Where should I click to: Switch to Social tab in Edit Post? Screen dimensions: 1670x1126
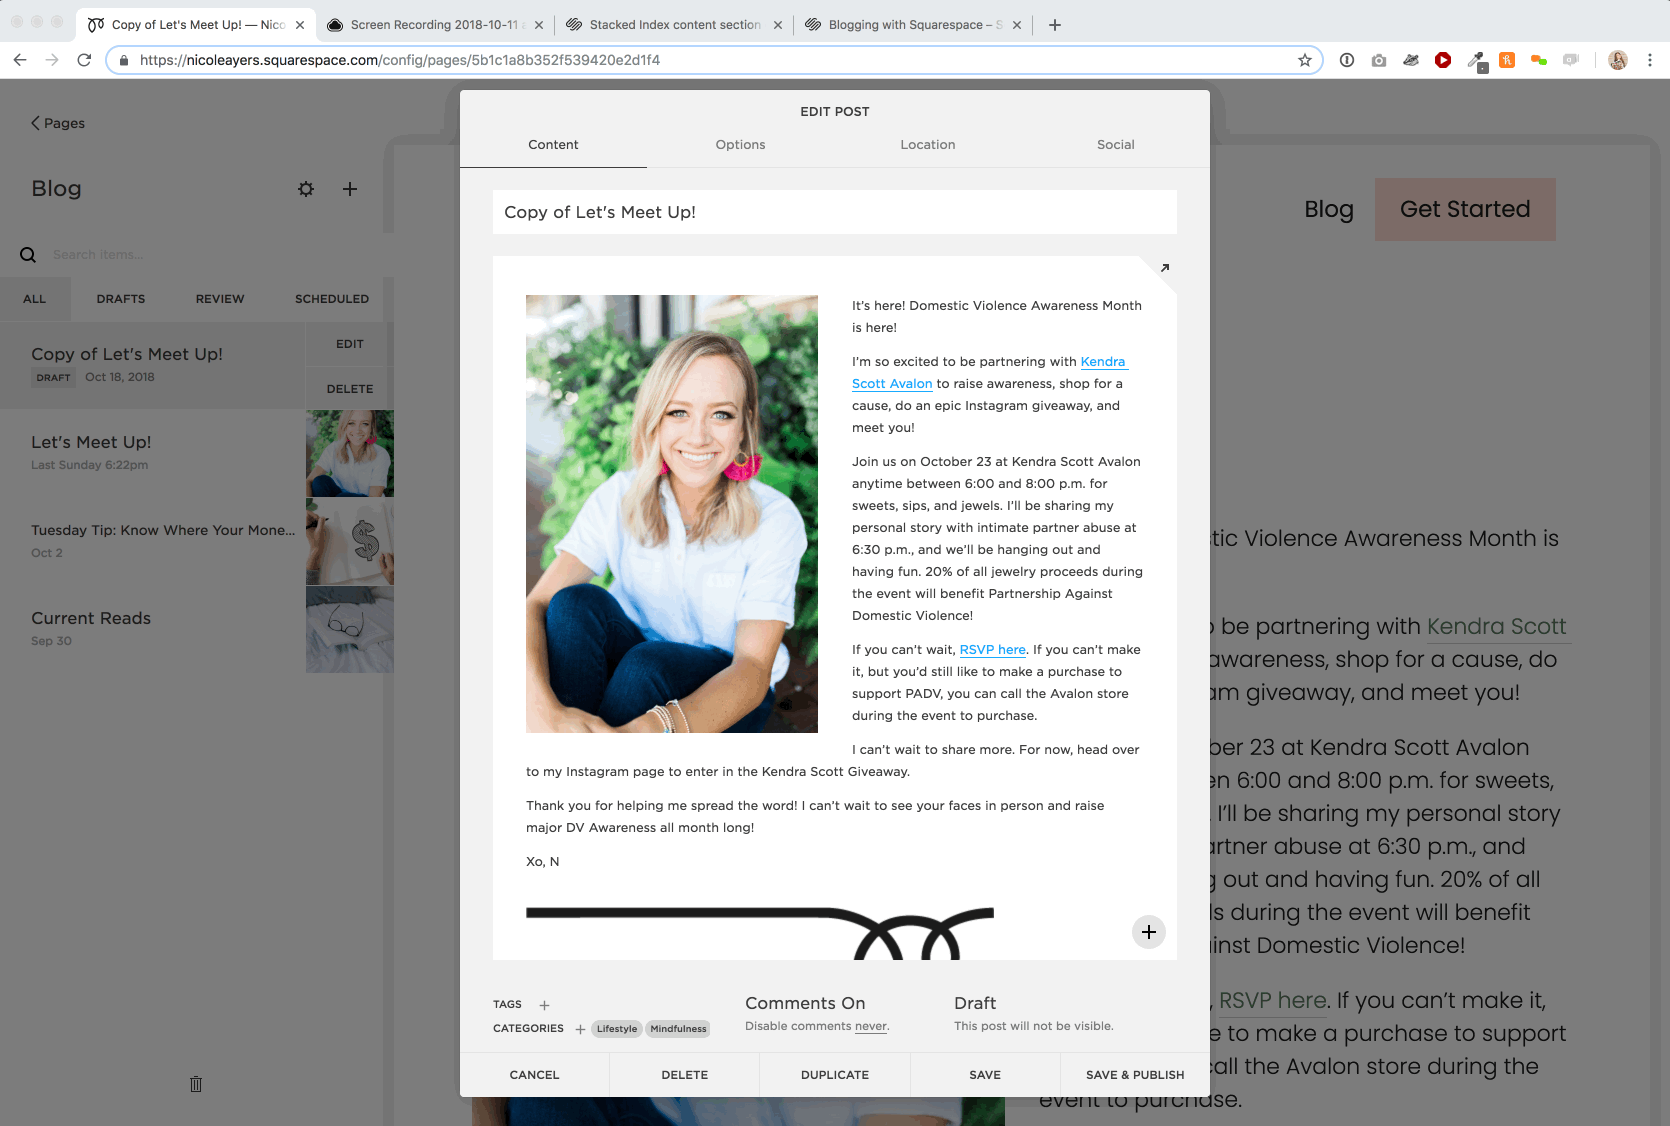[1116, 145]
